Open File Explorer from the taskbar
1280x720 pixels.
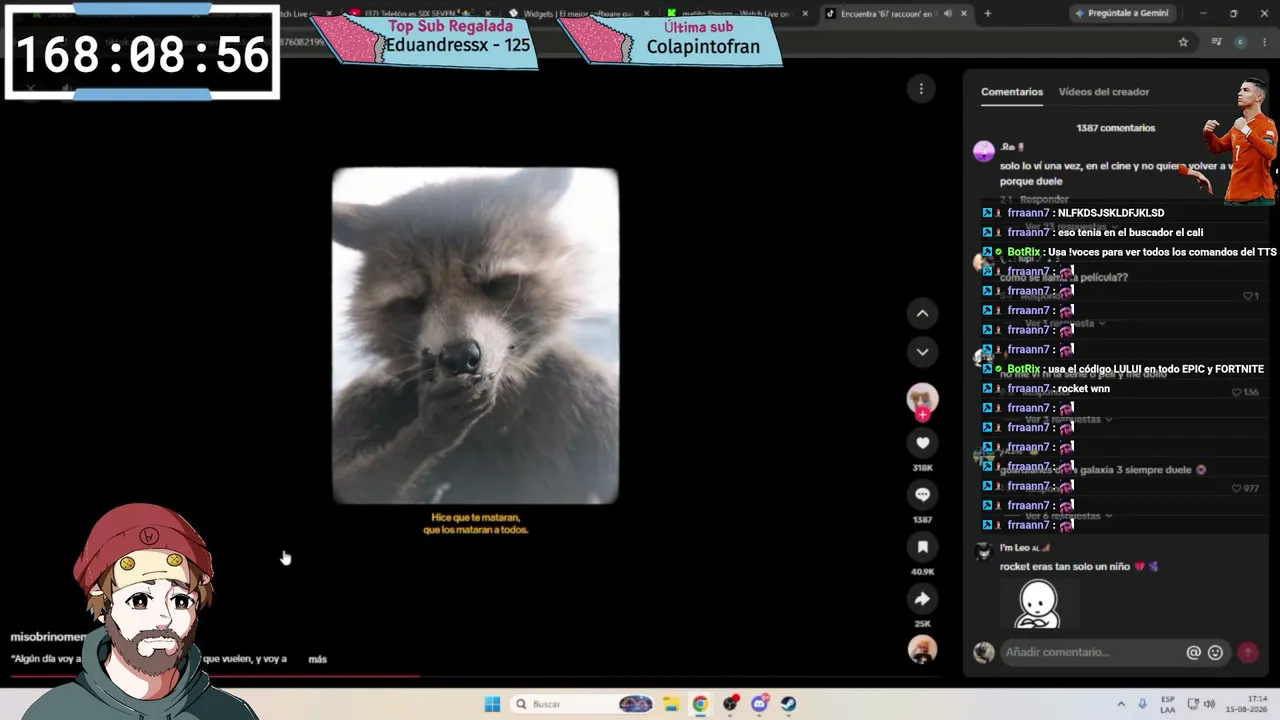671,704
